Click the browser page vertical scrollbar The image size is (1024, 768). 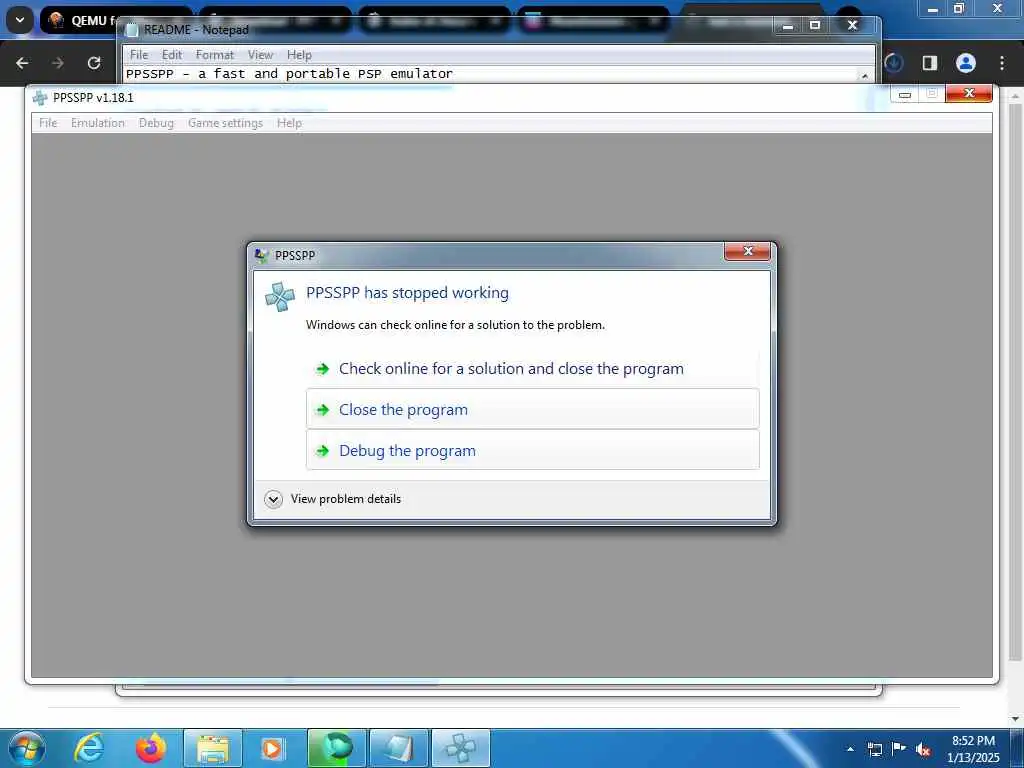click(1014, 382)
